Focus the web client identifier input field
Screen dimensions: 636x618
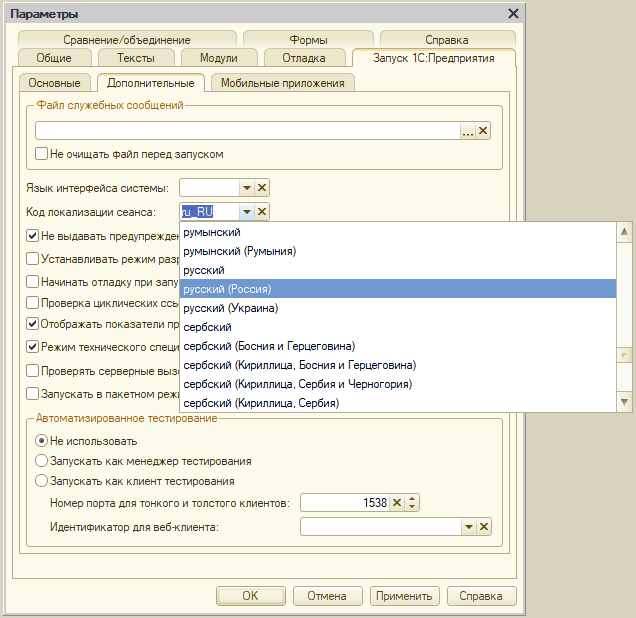tap(381, 527)
